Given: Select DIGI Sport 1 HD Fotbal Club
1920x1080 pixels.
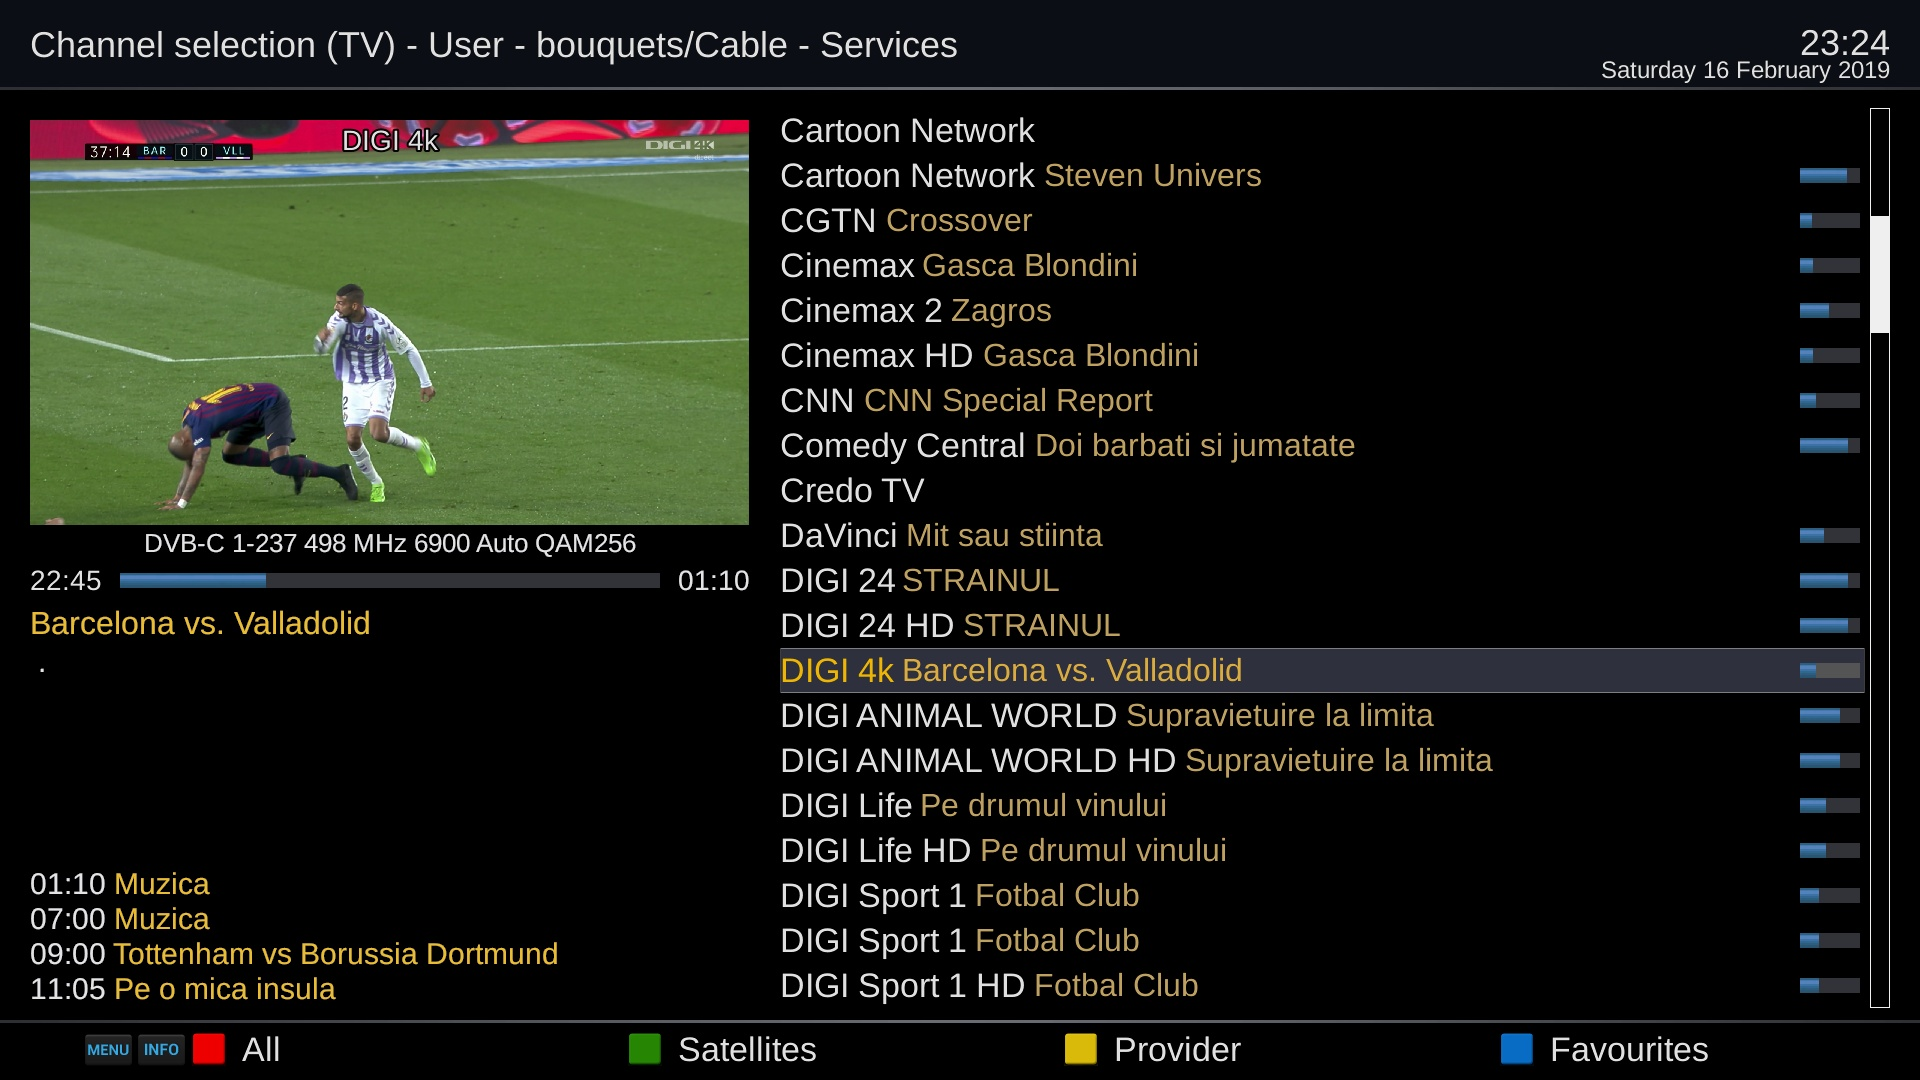Looking at the screenshot, I should pos(988,986).
